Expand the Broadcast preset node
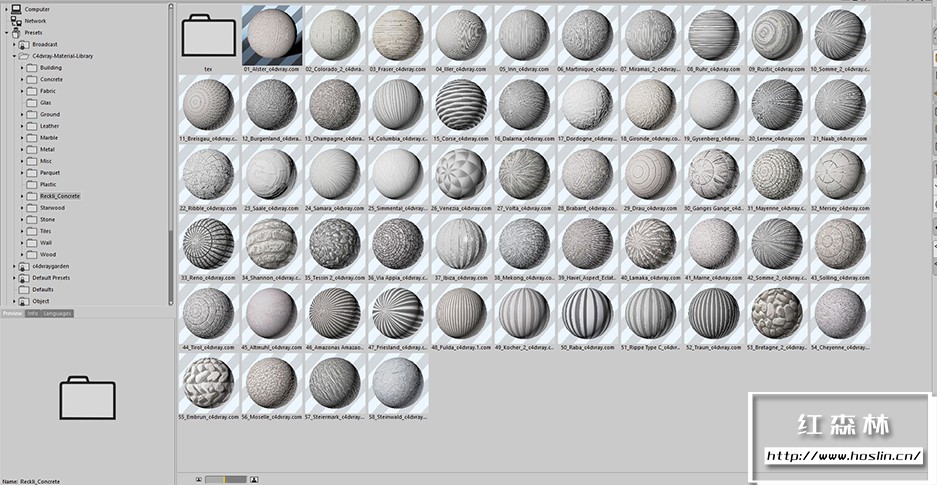 14,44
